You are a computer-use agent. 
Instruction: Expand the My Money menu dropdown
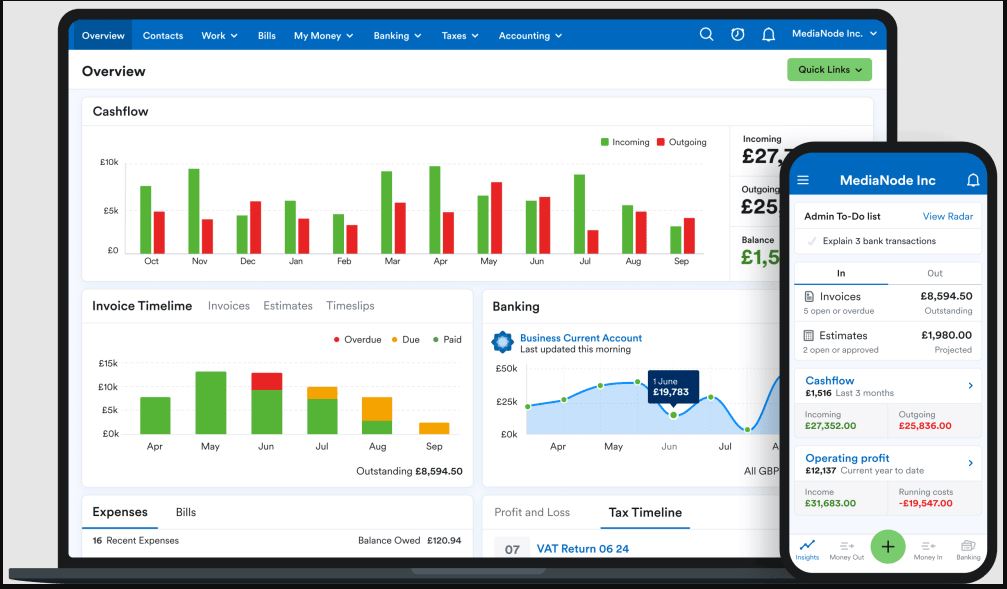(x=324, y=36)
